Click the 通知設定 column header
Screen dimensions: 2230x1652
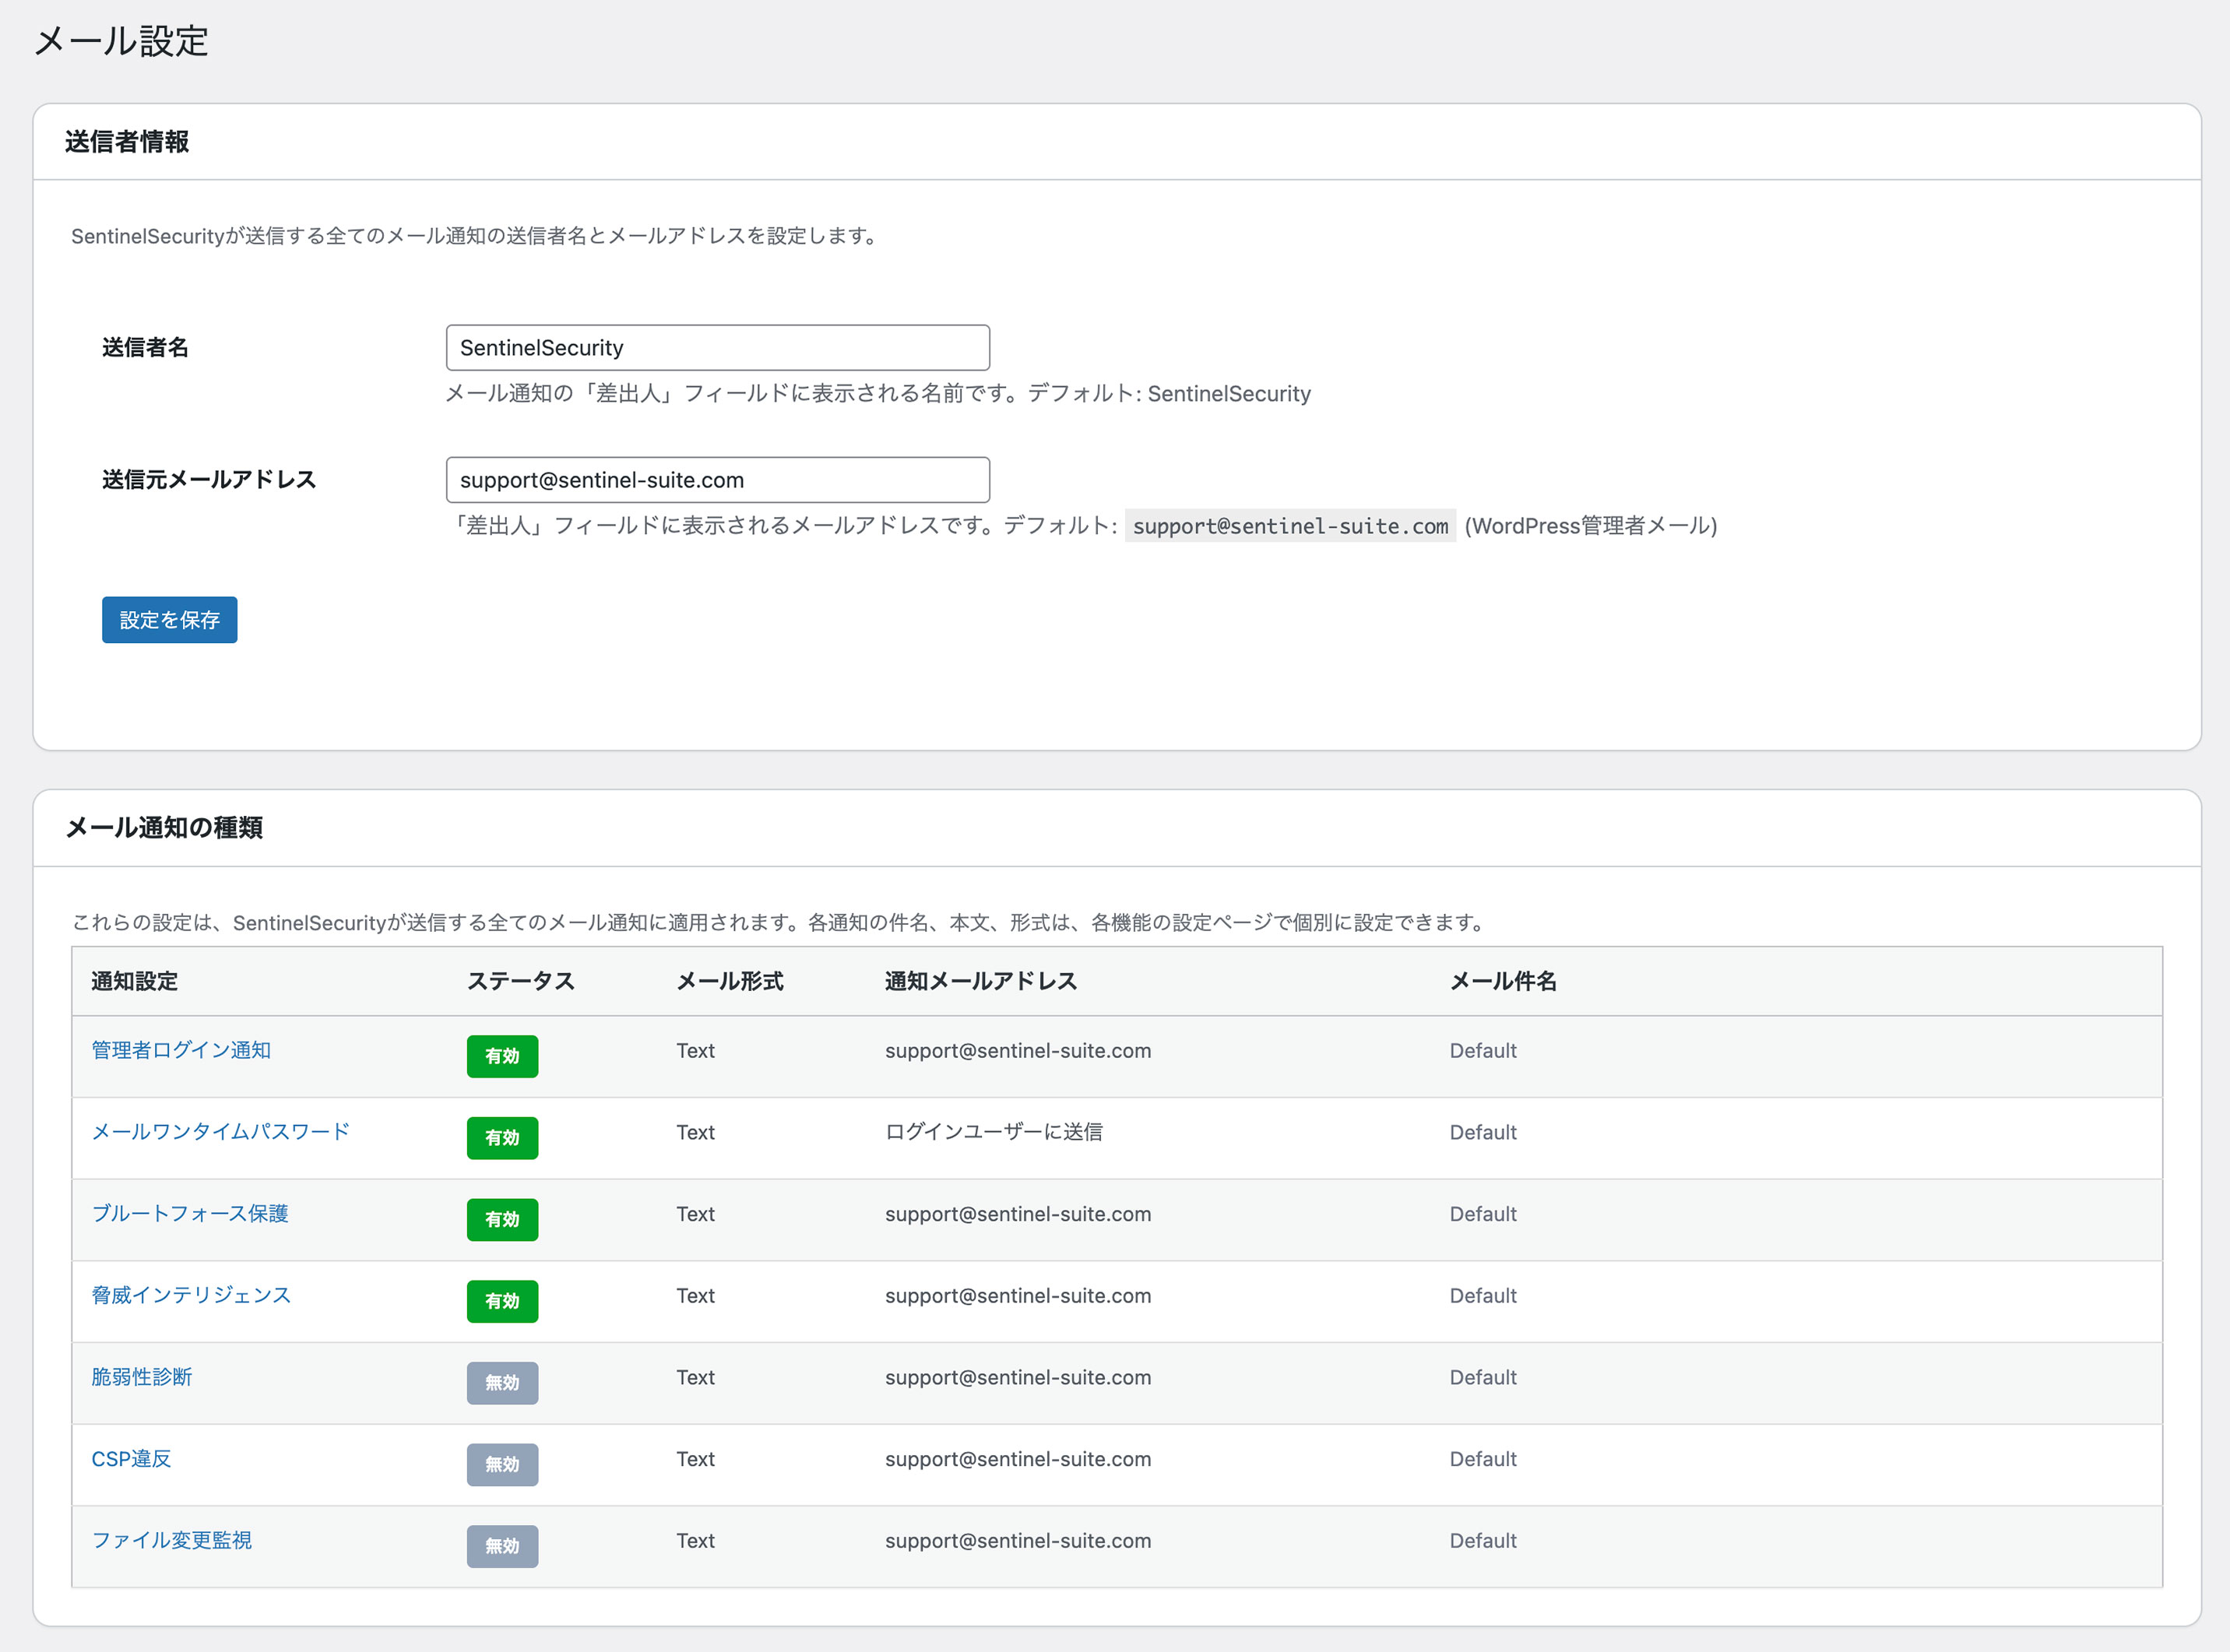[x=134, y=981]
